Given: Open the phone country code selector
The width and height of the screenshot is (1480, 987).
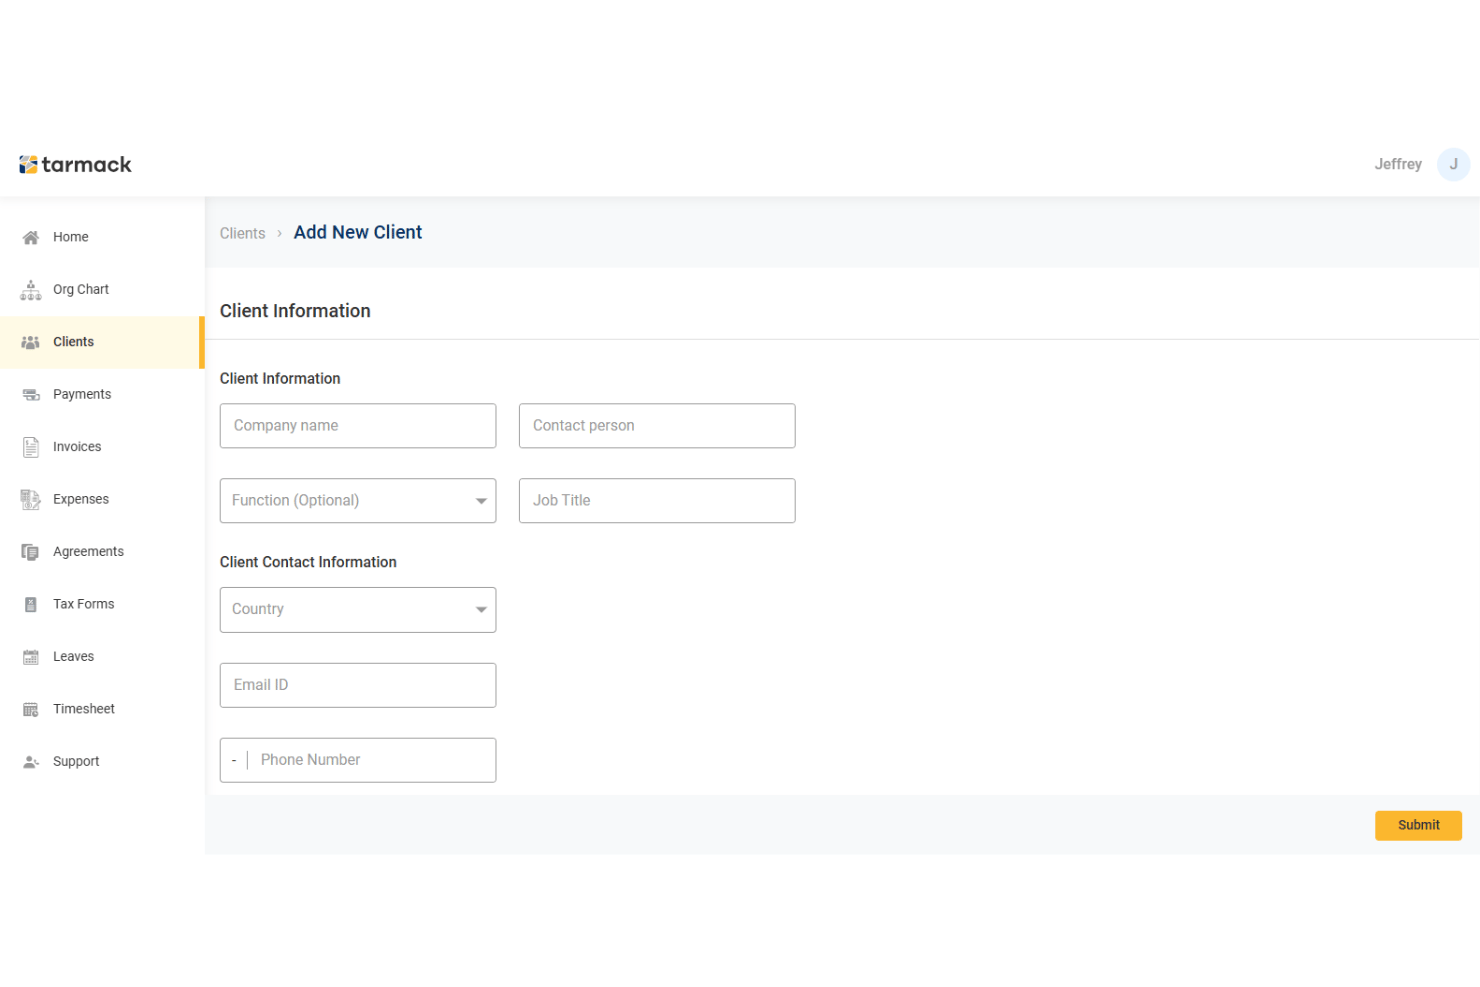Looking at the screenshot, I should pos(234,761).
